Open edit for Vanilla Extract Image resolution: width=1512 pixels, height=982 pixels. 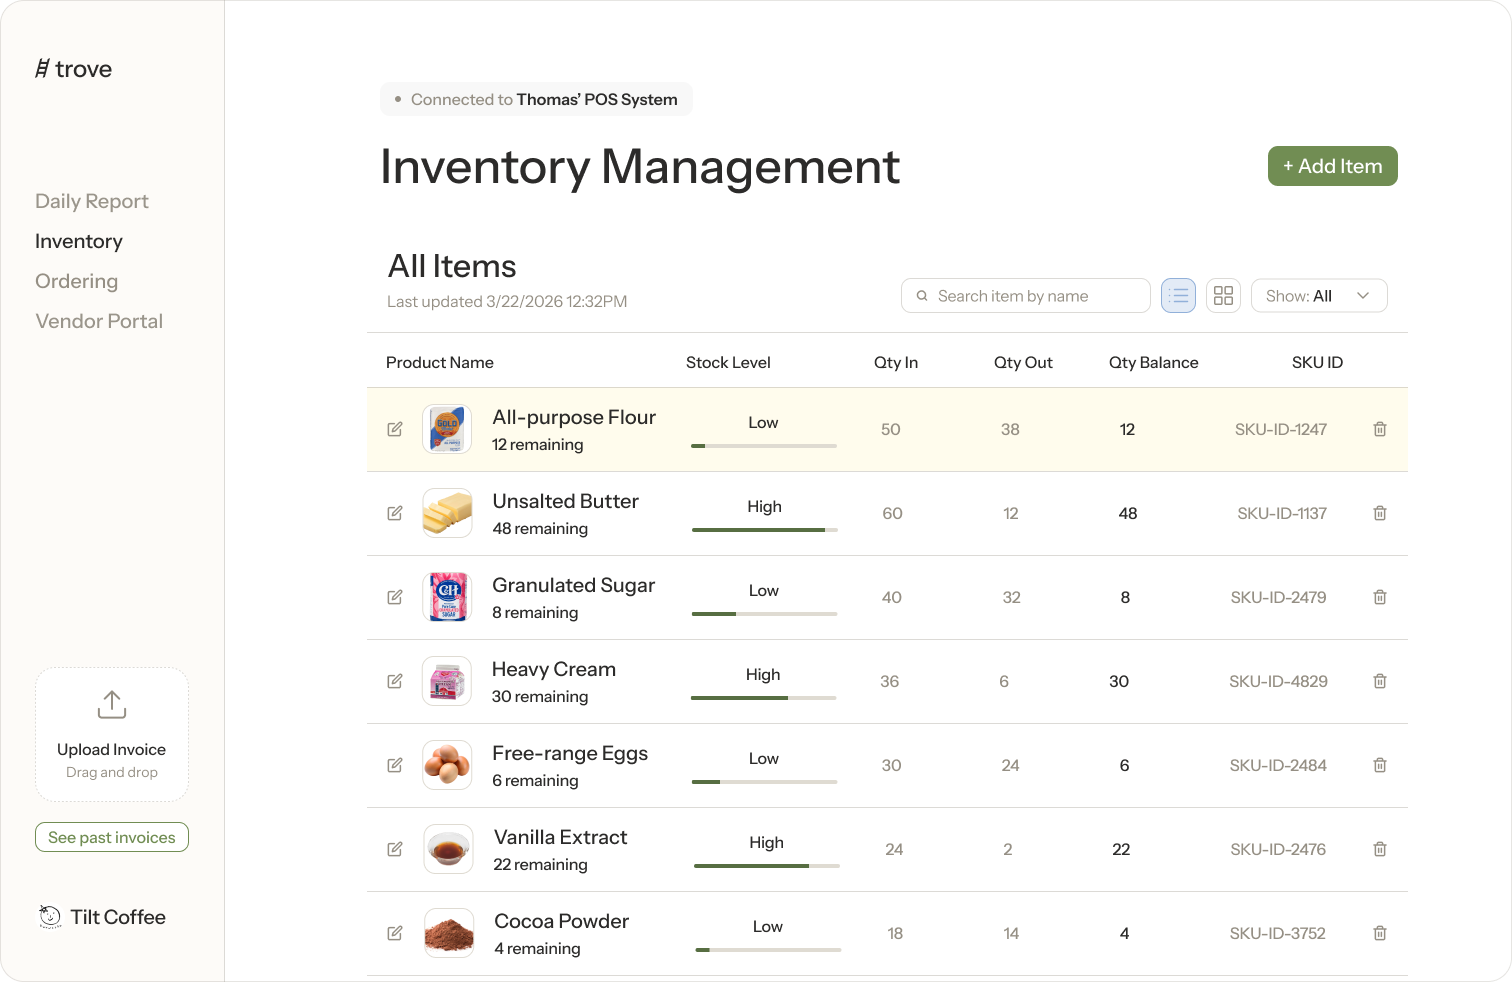(395, 849)
